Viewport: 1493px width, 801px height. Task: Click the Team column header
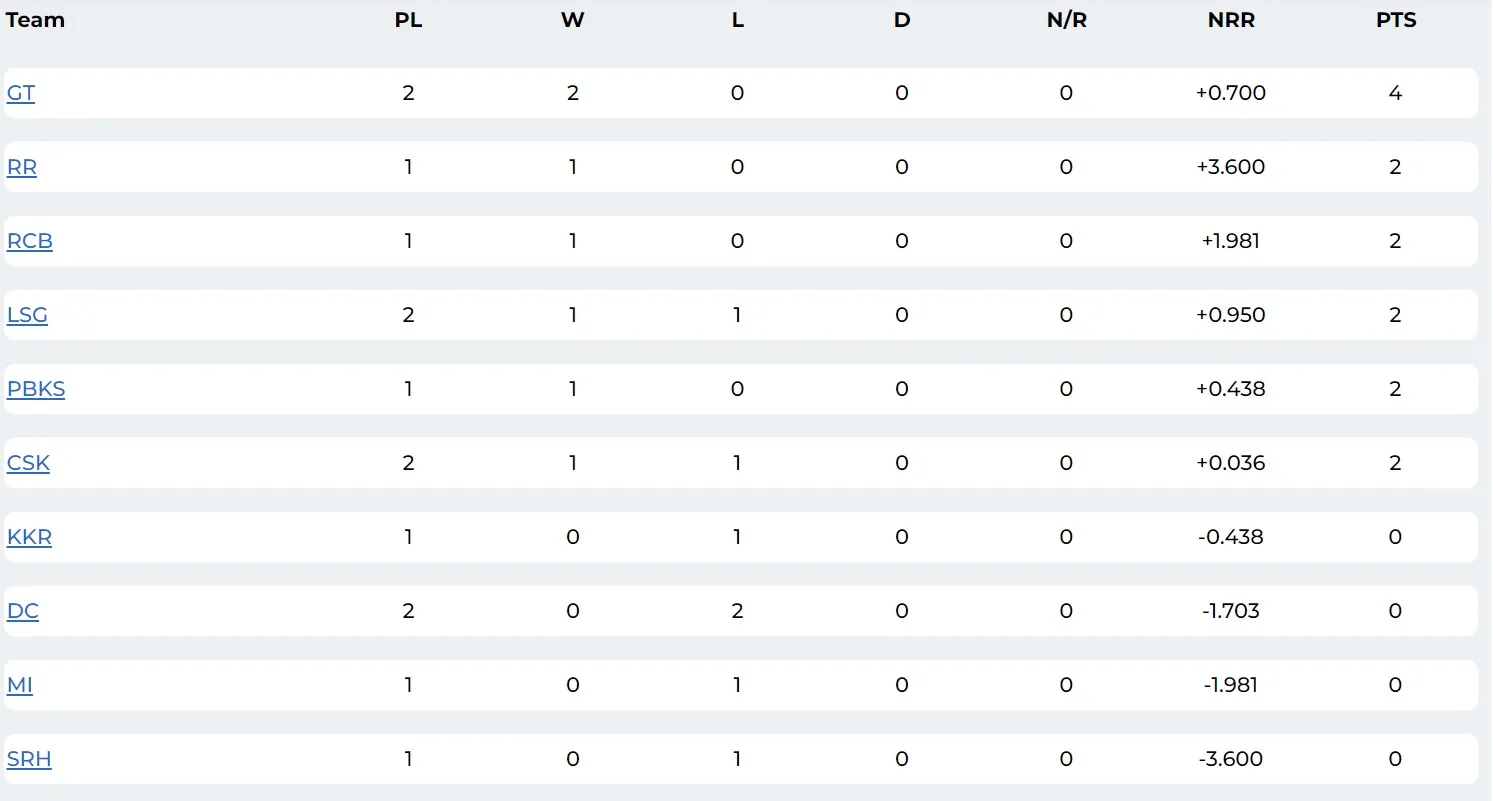click(x=35, y=20)
